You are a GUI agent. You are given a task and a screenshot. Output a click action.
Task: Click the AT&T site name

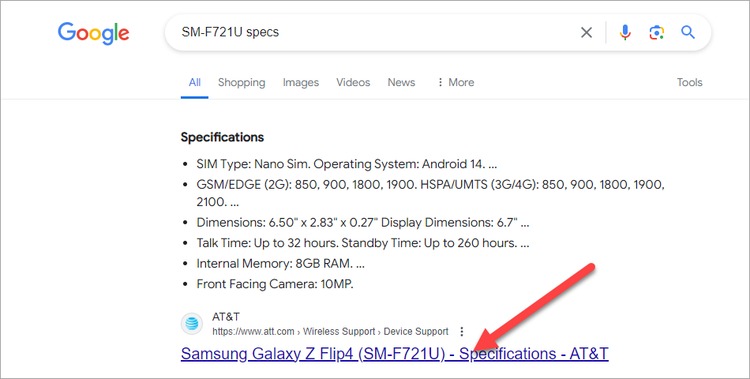(x=226, y=316)
